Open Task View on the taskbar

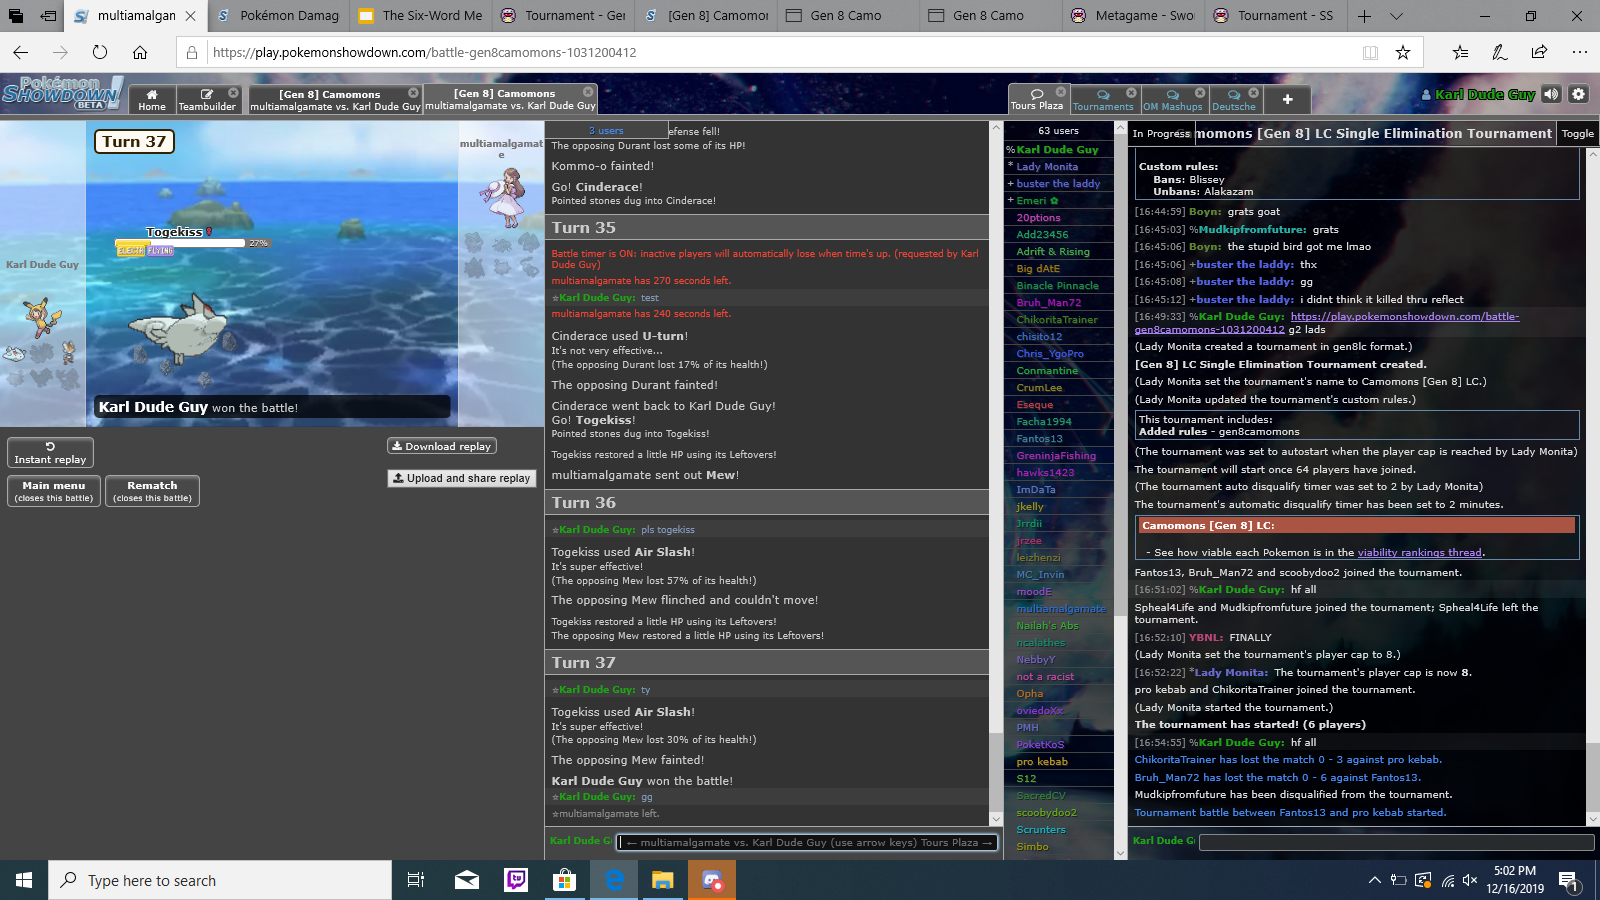point(416,880)
